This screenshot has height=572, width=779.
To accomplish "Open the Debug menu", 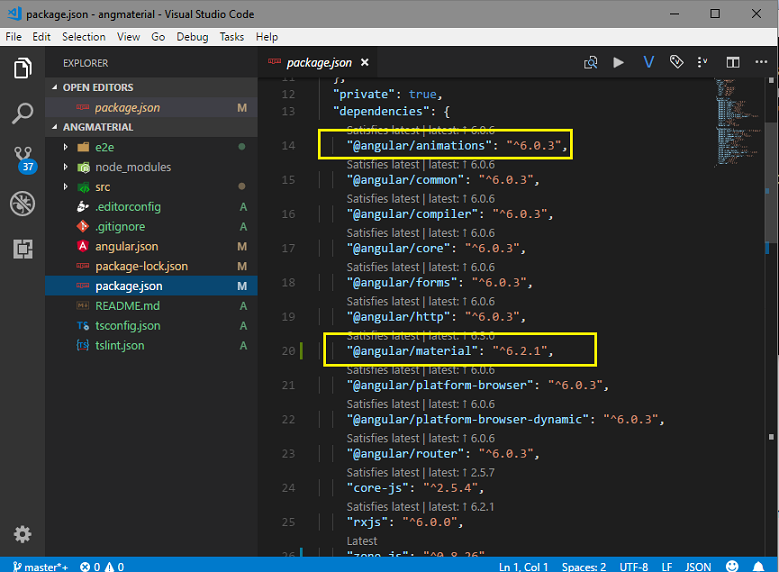I will point(192,37).
